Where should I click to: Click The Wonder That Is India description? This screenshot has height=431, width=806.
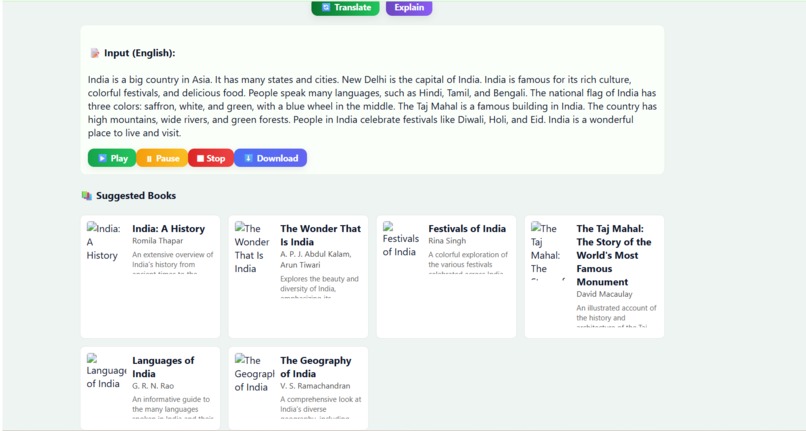click(x=319, y=286)
